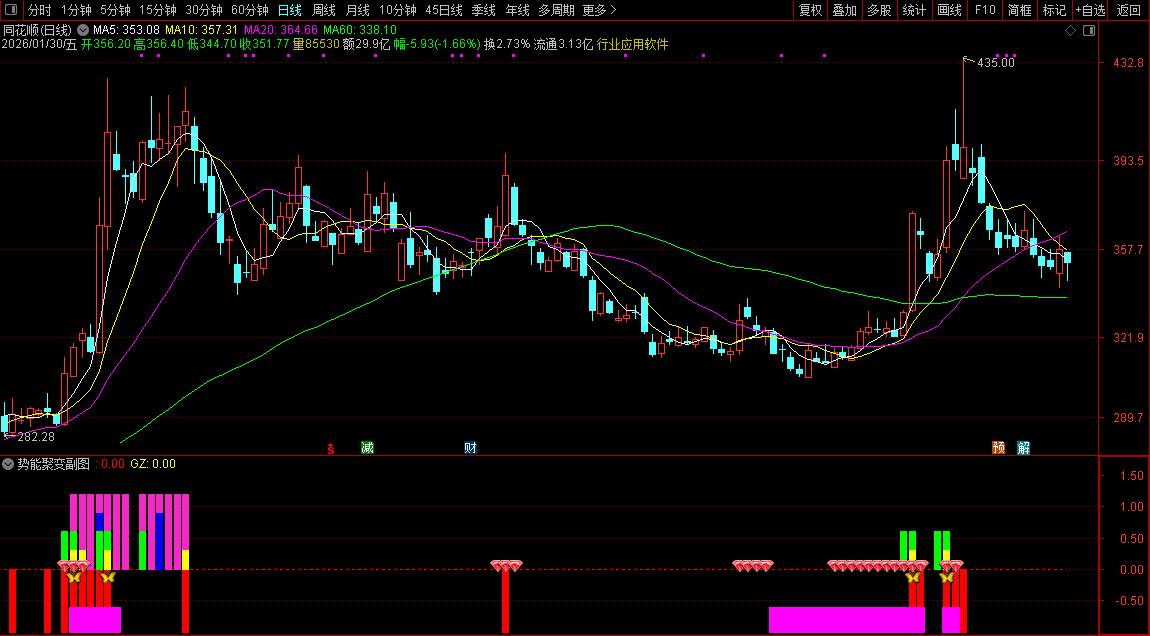Image resolution: width=1150 pixels, height=636 pixels.
Task: Open the orange 预 forecast marker
Action: tap(998, 447)
